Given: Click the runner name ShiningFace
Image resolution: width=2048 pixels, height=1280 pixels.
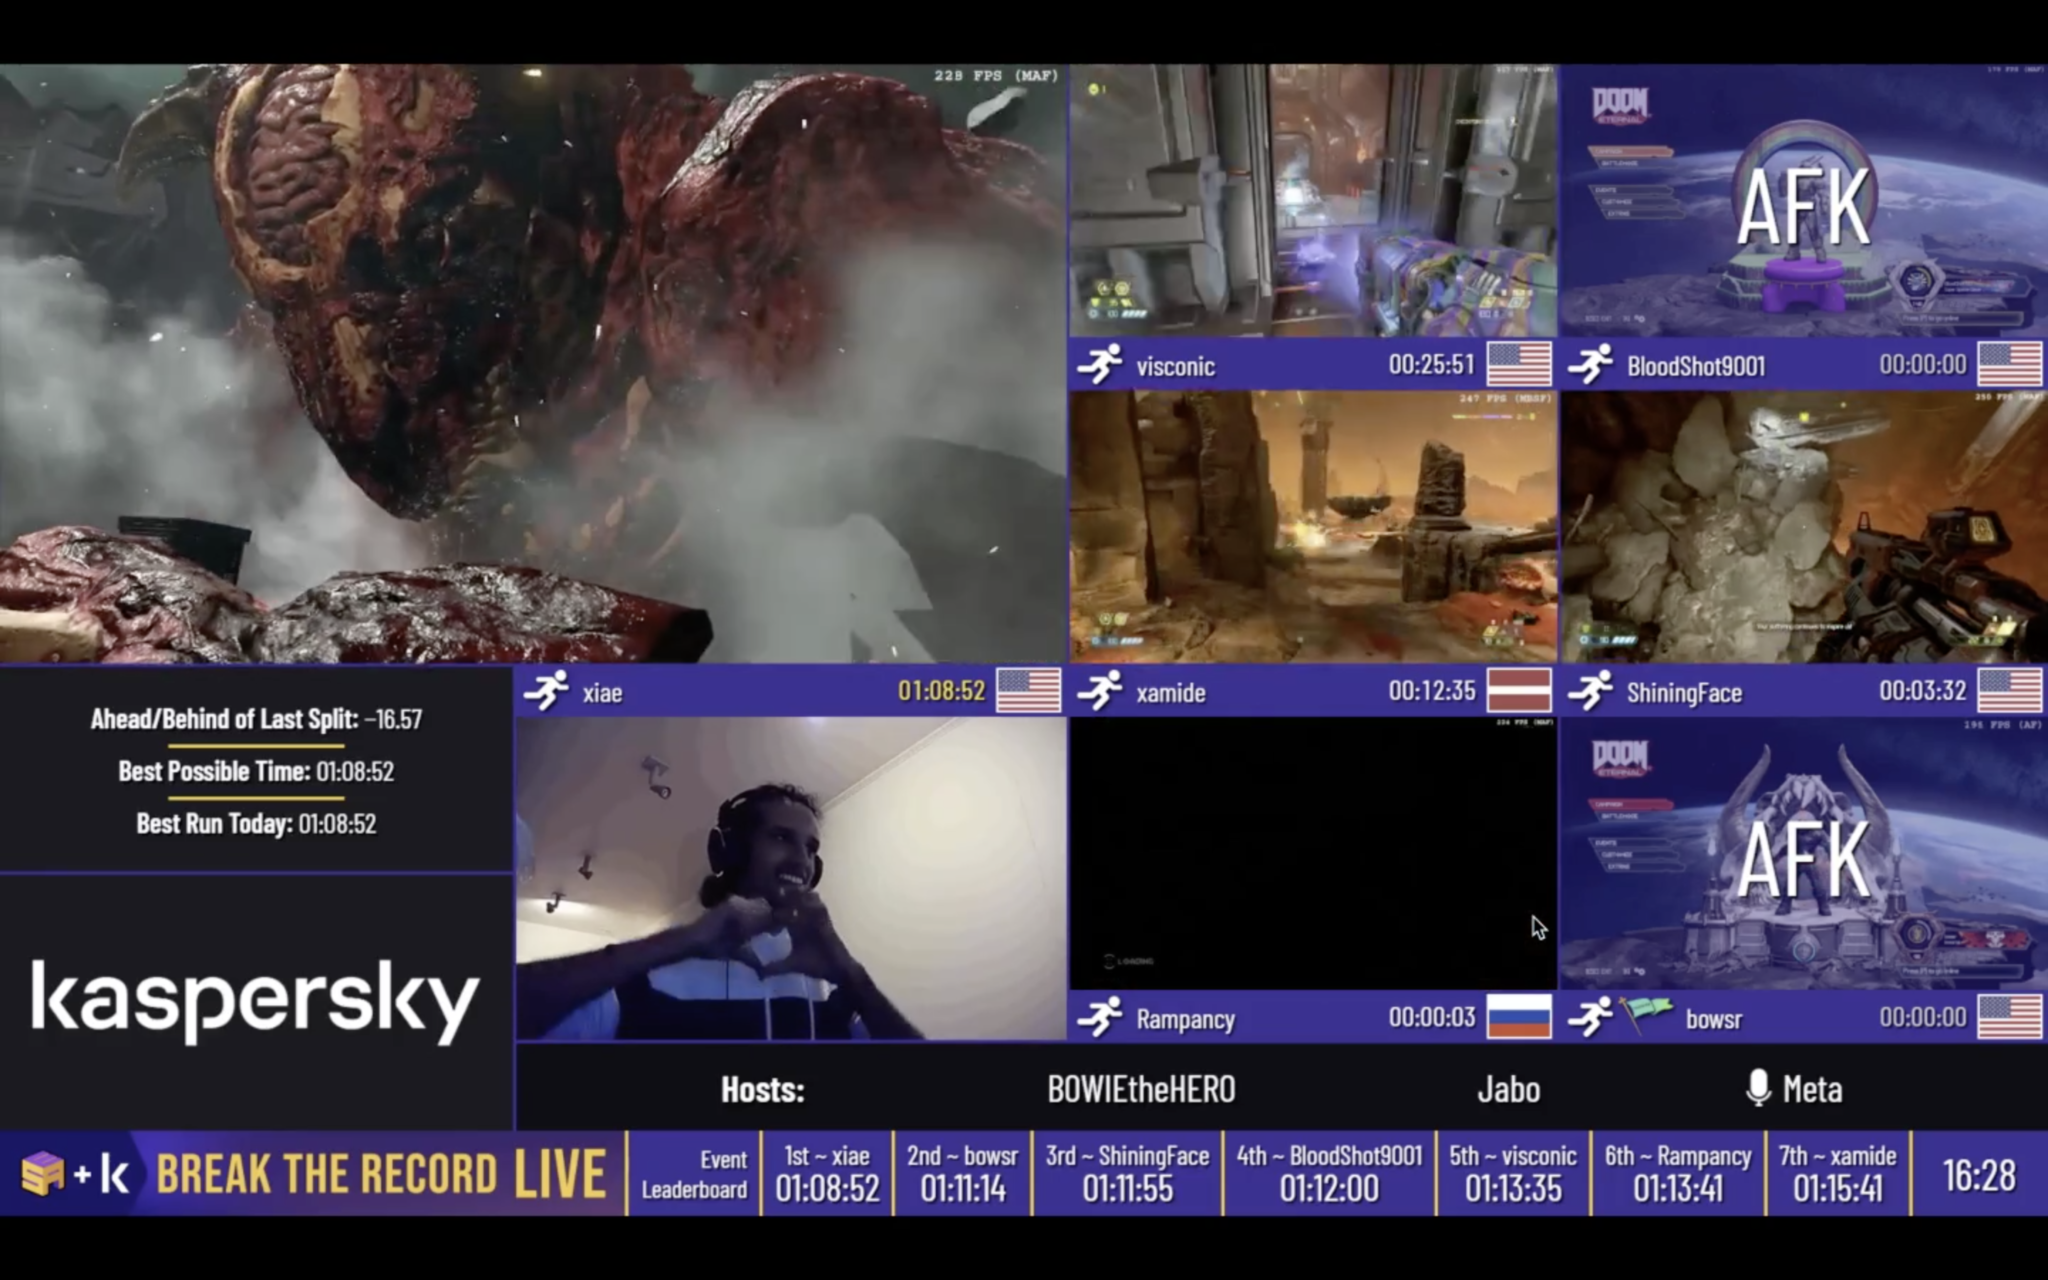Looking at the screenshot, I should pyautogui.click(x=1684, y=693).
